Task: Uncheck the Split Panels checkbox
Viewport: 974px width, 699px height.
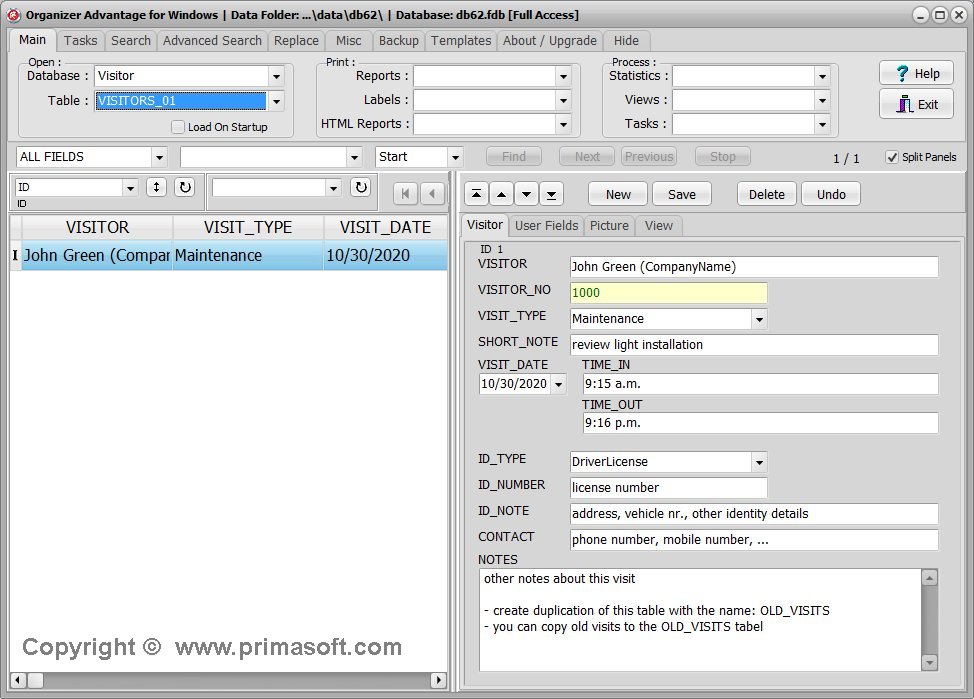Action: click(892, 157)
